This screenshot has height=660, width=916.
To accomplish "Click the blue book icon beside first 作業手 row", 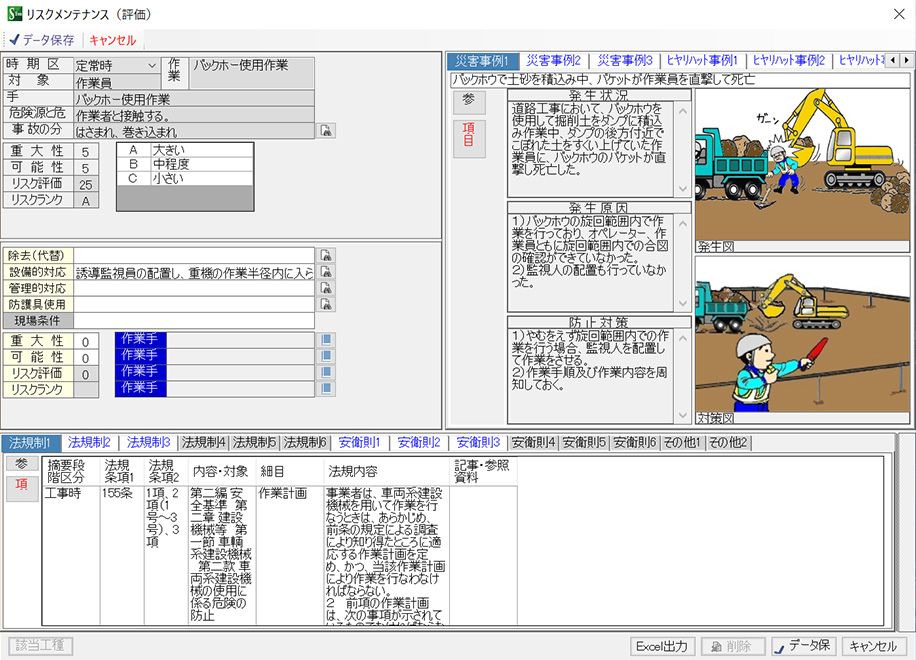I will [326, 340].
